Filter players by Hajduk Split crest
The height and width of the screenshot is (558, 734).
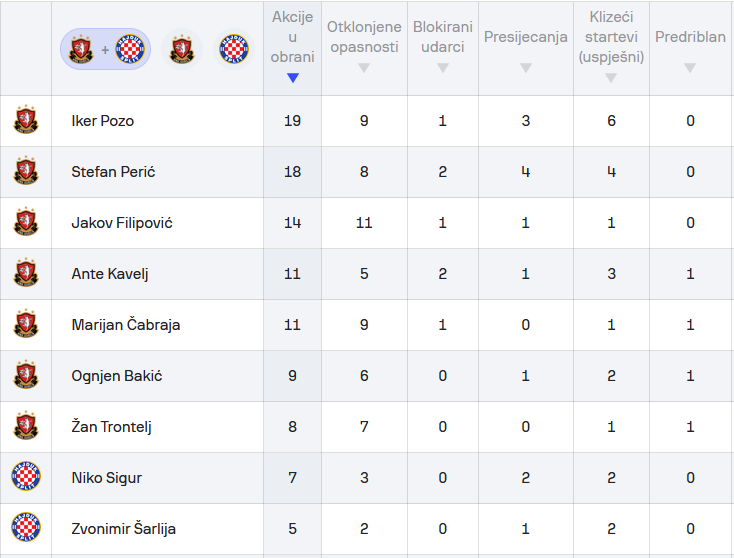tap(234, 49)
